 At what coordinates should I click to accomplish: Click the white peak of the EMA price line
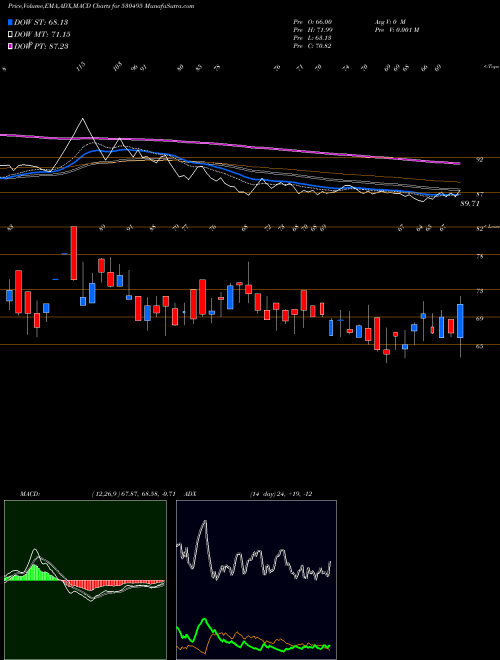point(83,120)
